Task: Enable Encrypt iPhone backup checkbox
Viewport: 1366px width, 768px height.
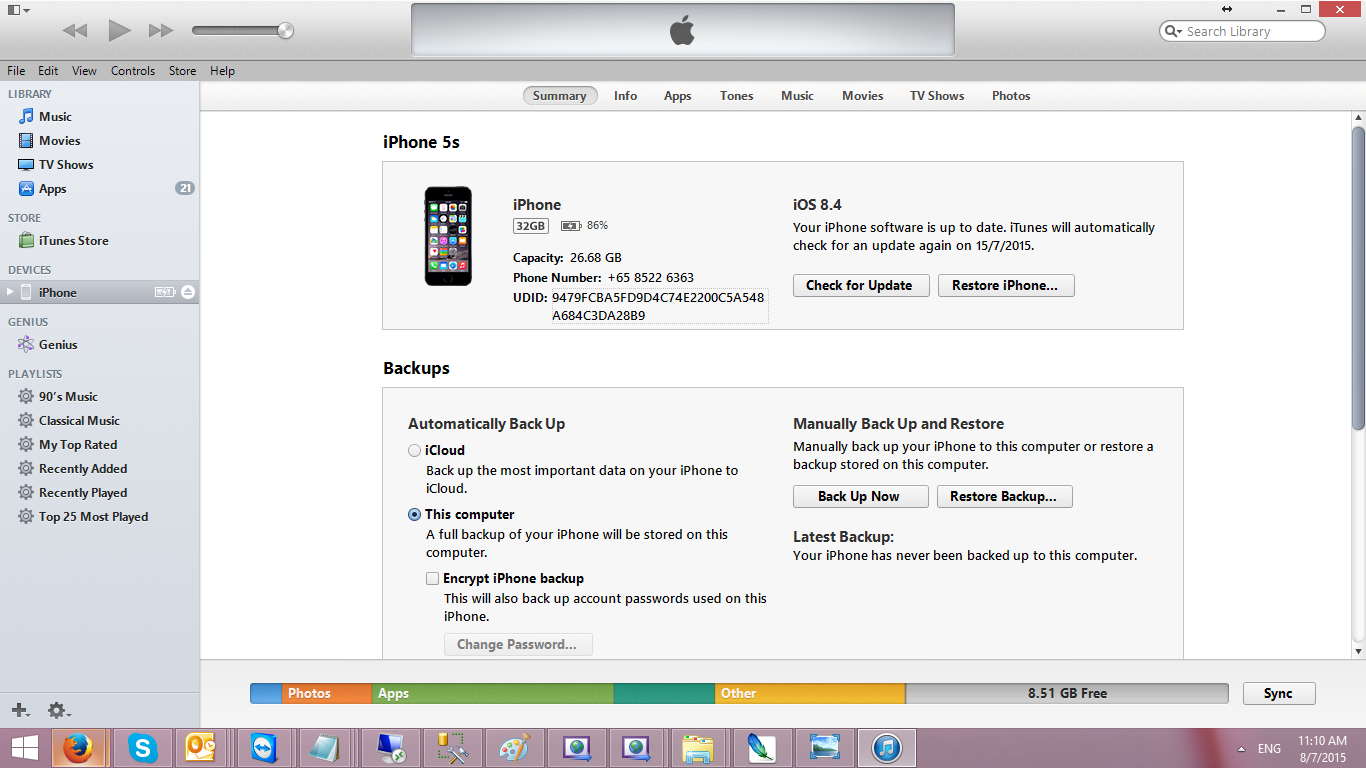Action: (x=432, y=579)
